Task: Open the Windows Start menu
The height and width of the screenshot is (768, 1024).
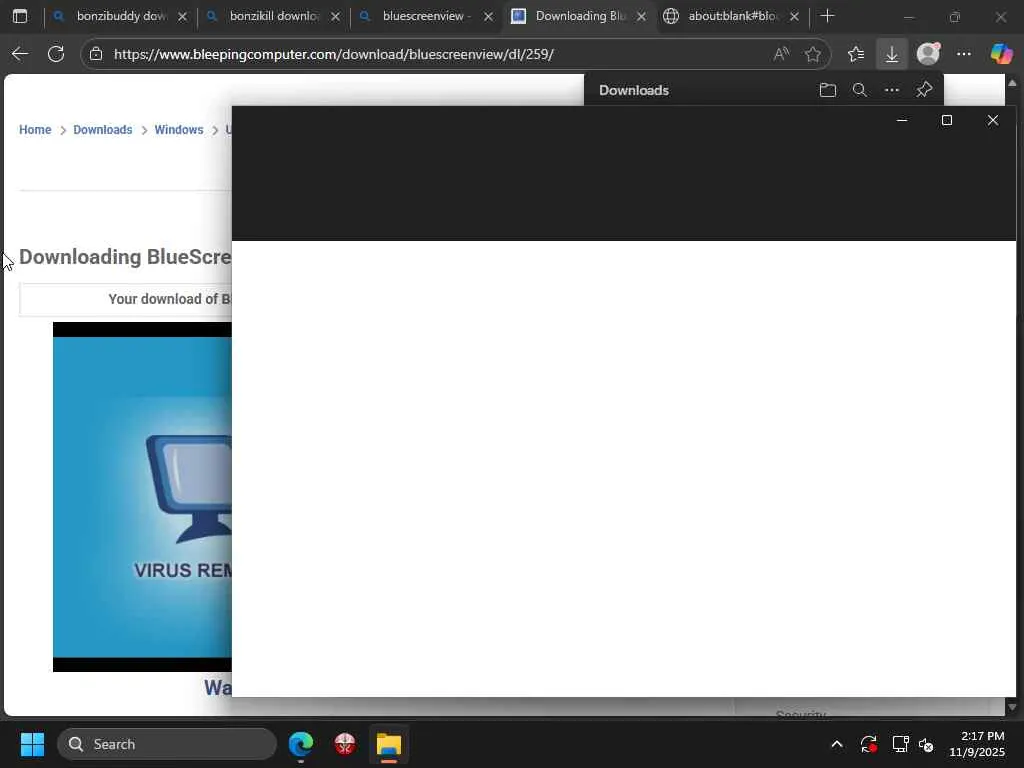Action: (32, 744)
